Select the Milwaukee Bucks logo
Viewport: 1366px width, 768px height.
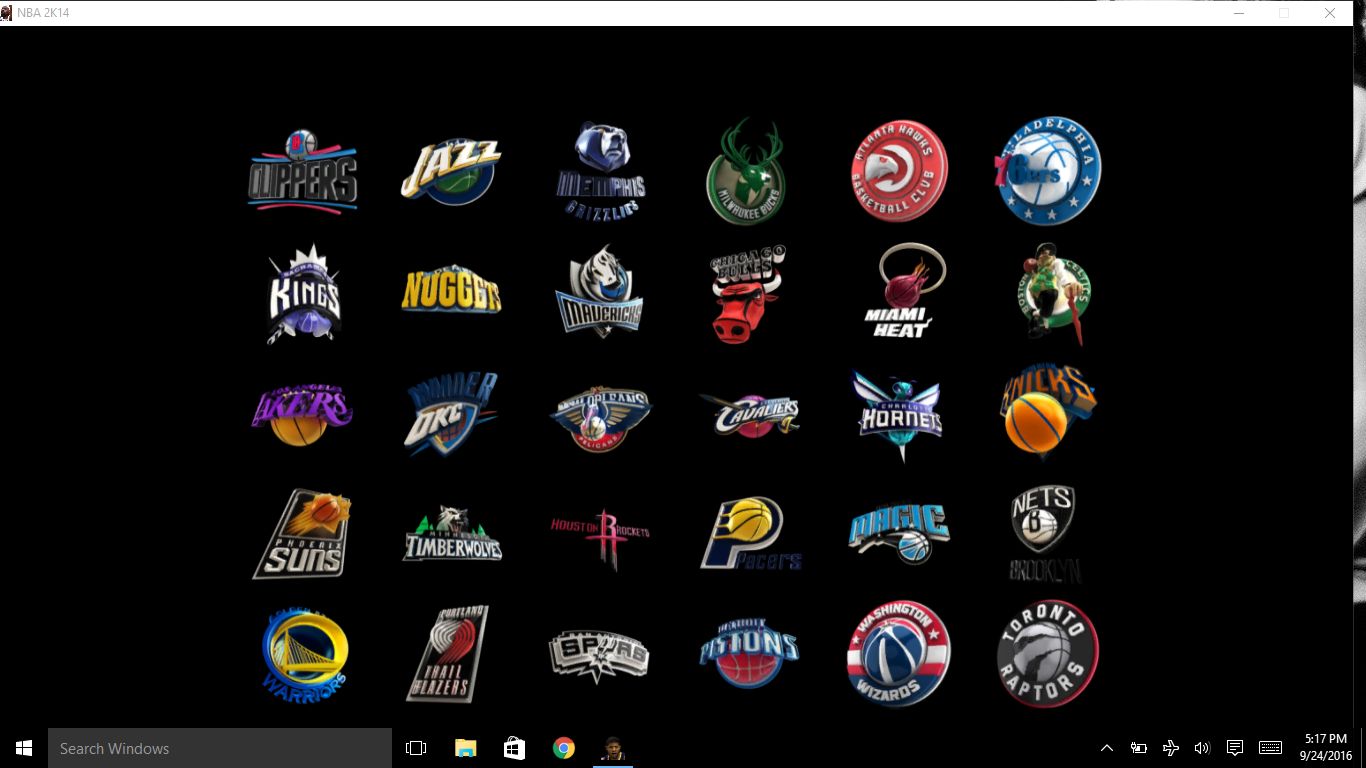point(745,173)
